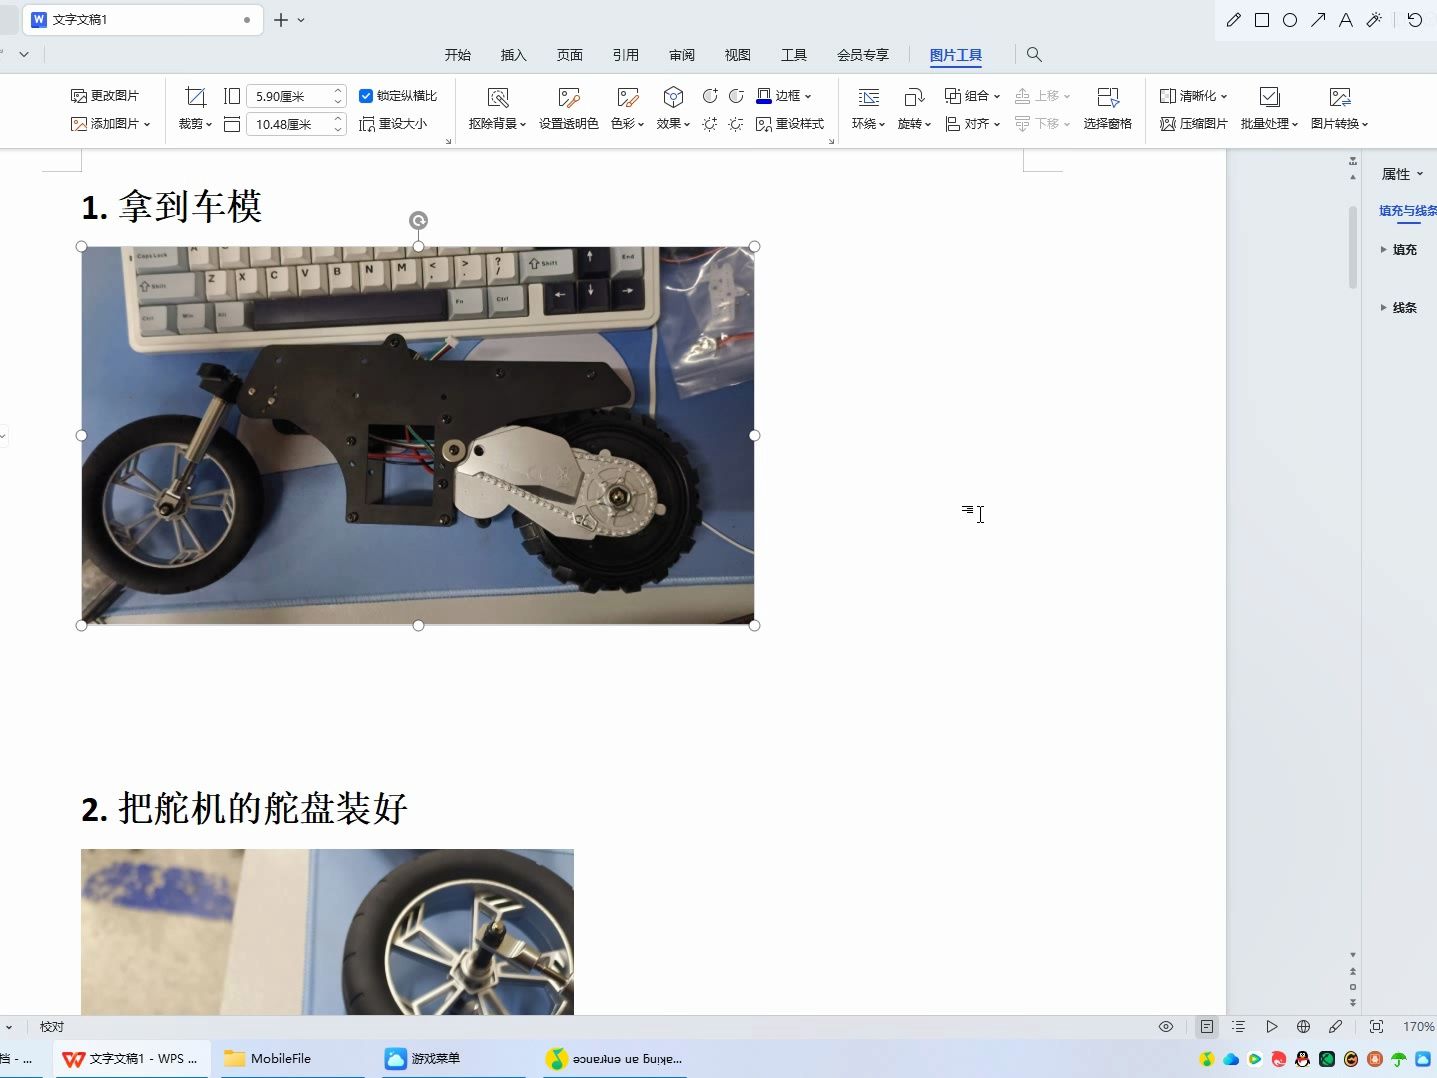Click the 170% zoom level

tap(1418, 1027)
